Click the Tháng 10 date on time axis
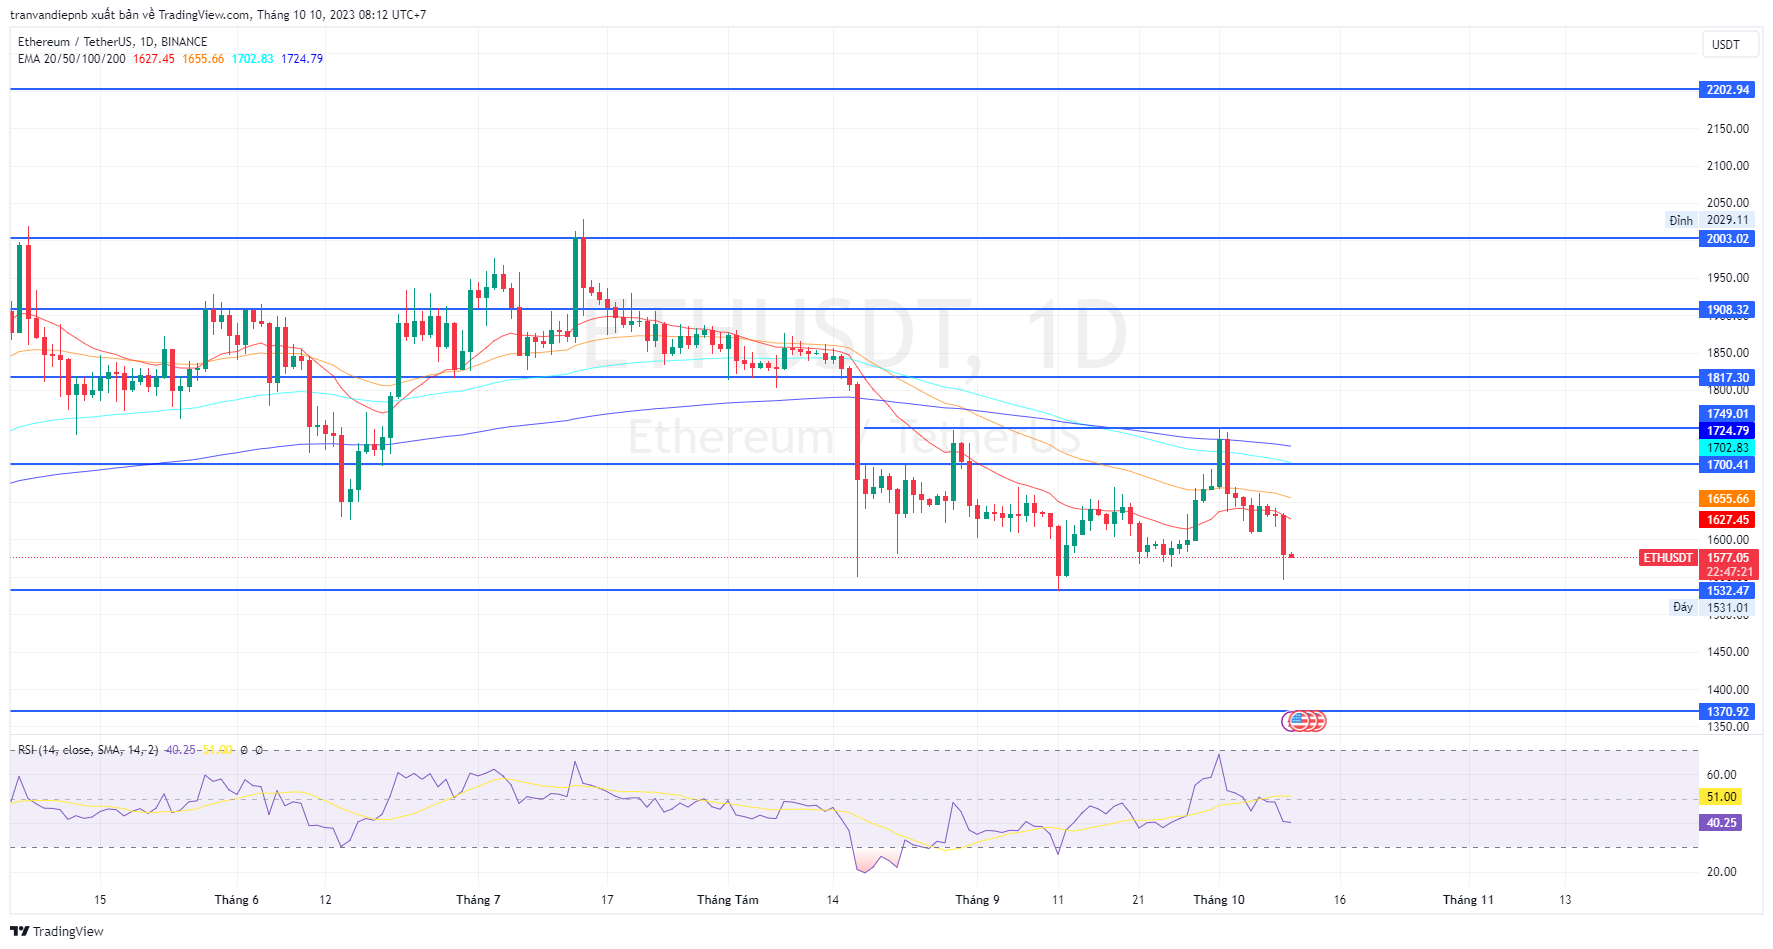The height and width of the screenshot is (949, 1773). 1218,900
